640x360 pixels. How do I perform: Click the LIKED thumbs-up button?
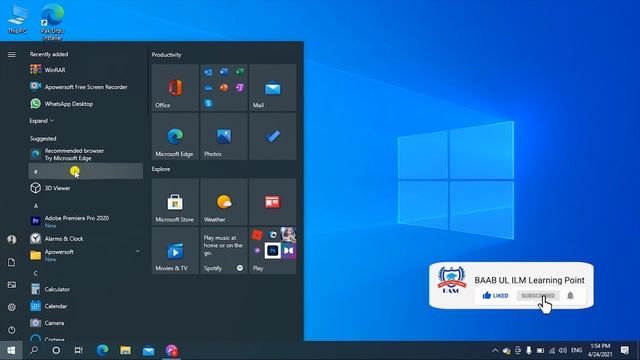tap(495, 295)
